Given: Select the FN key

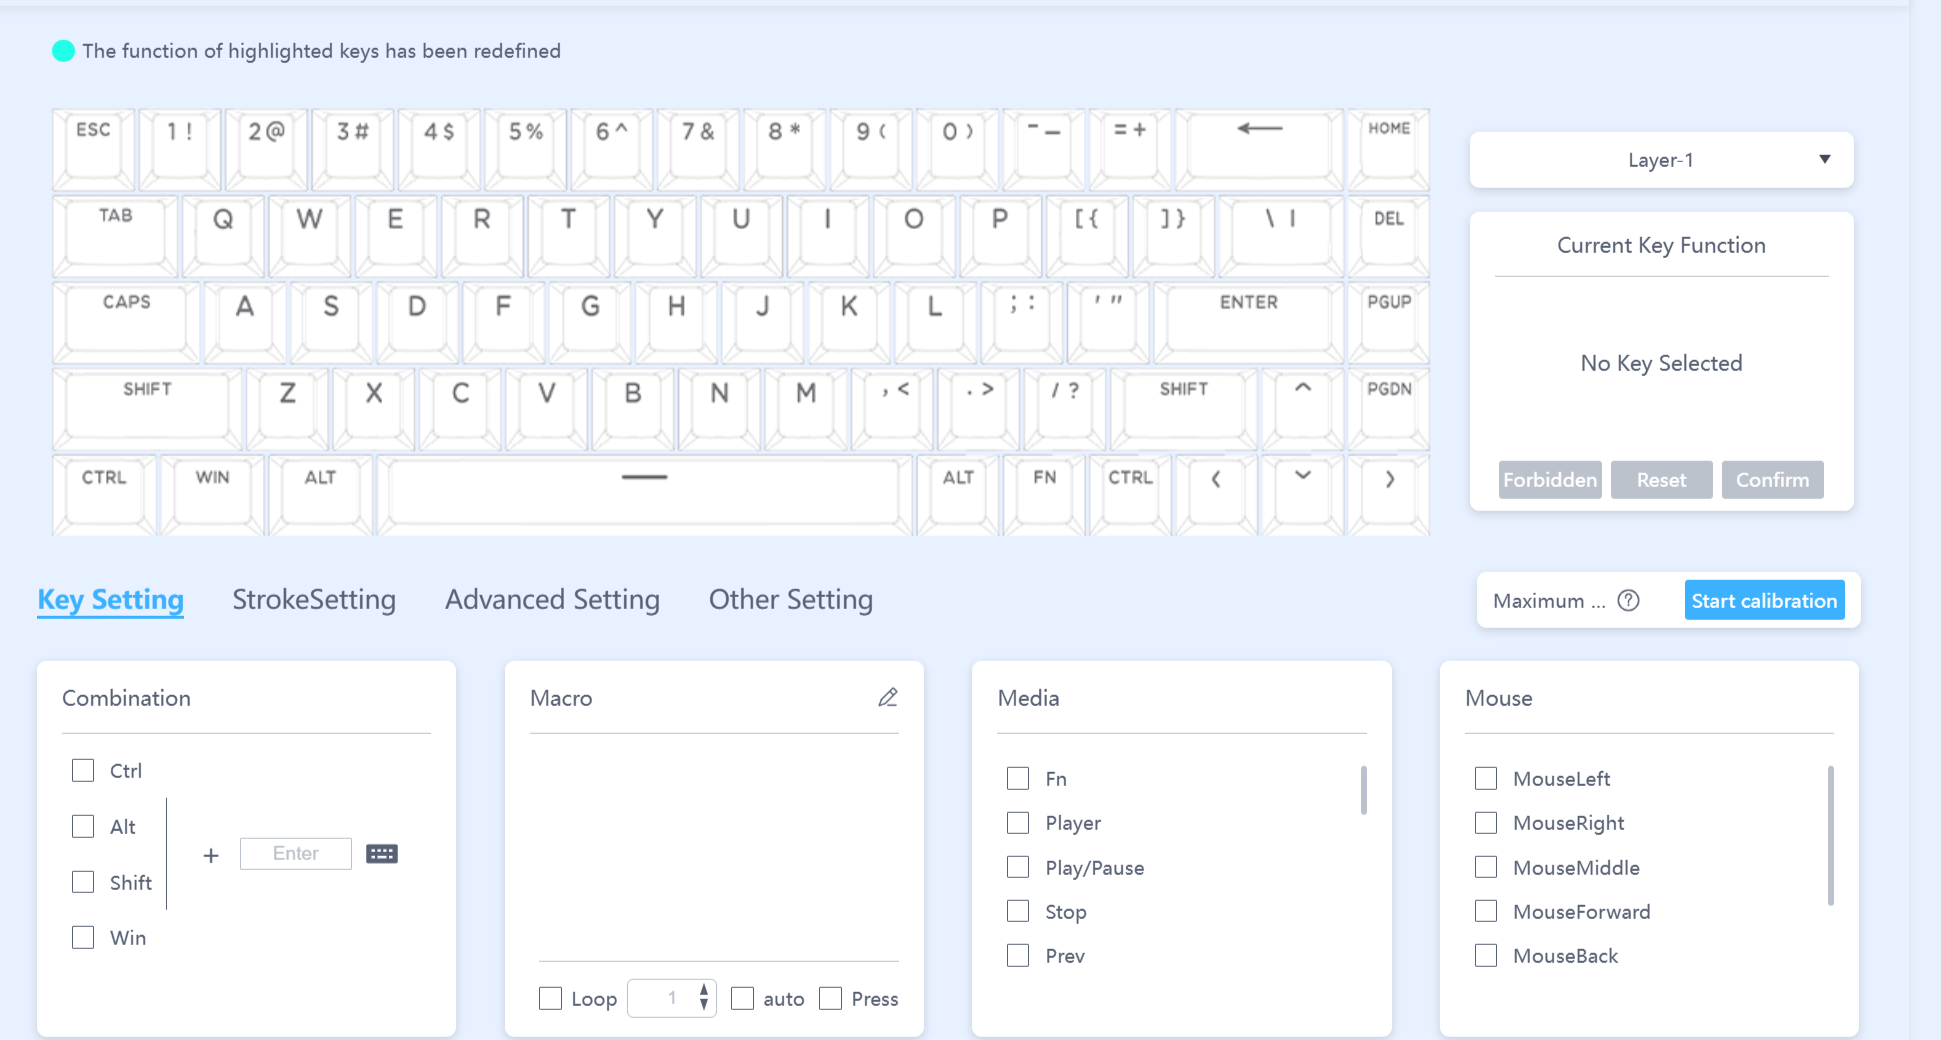Looking at the screenshot, I should [x=1044, y=496].
